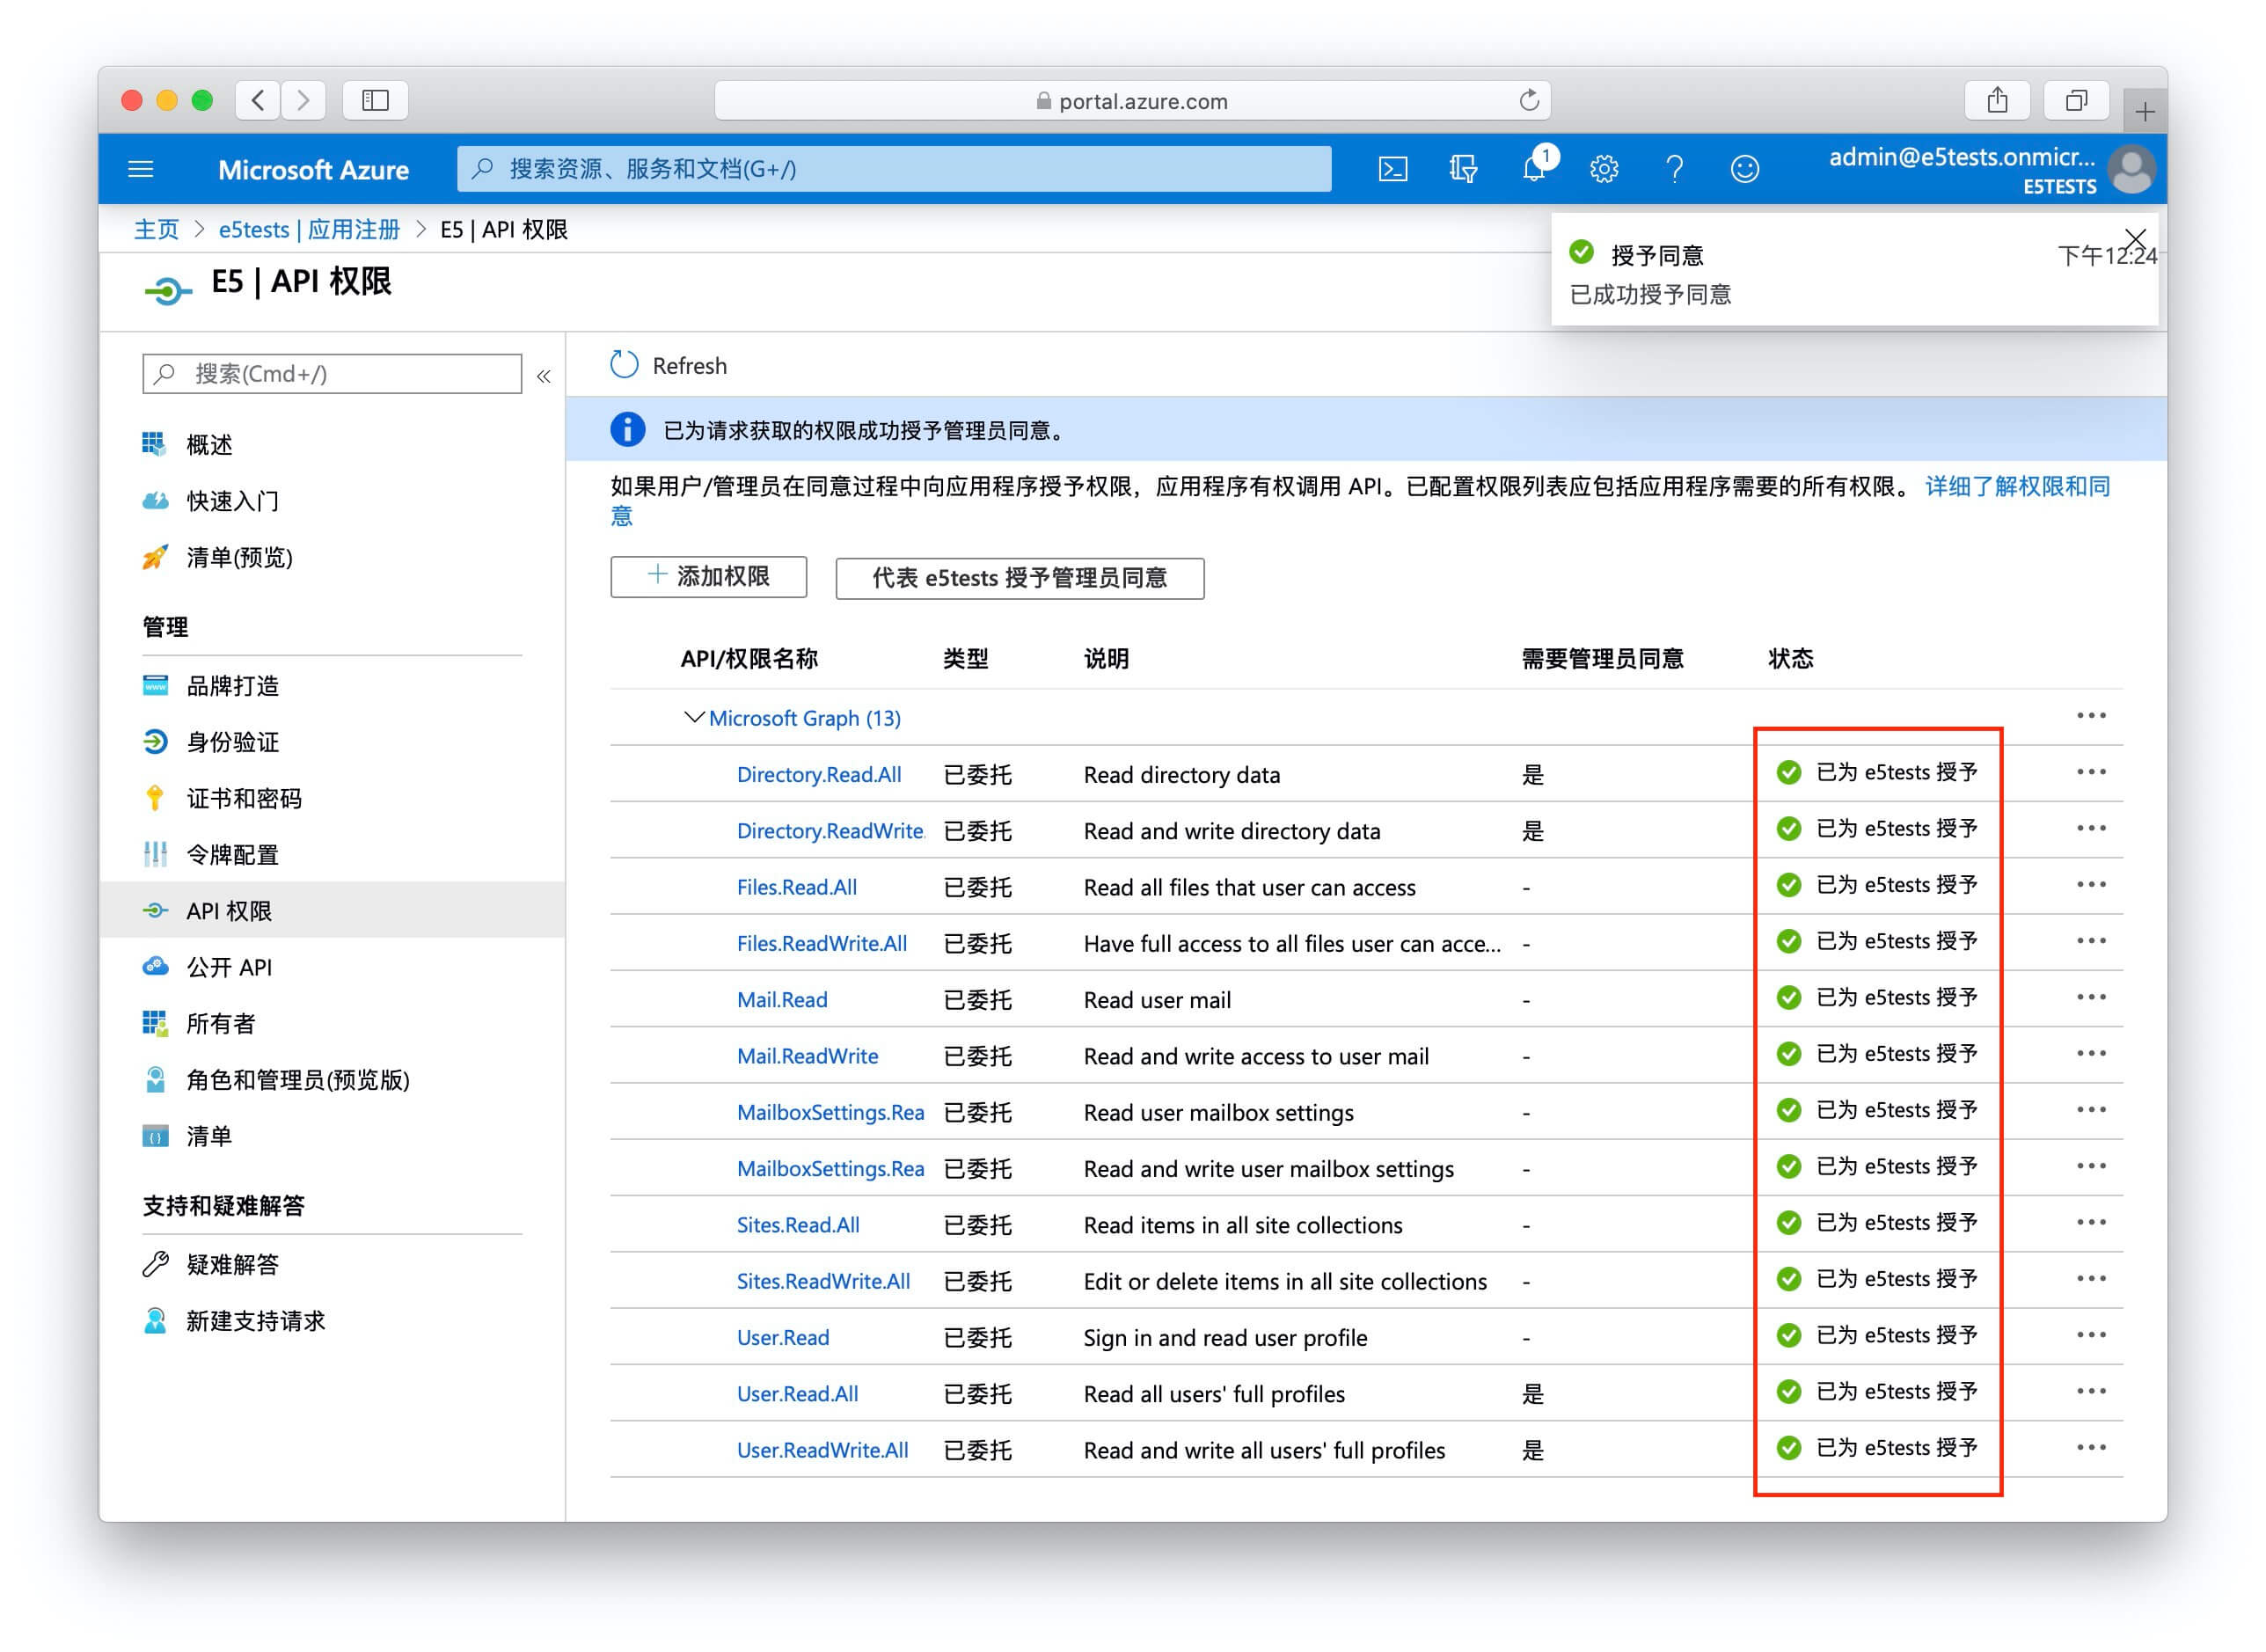Open Cloud Shell from the top bar
The width and height of the screenshot is (2266, 1652).
1392,169
